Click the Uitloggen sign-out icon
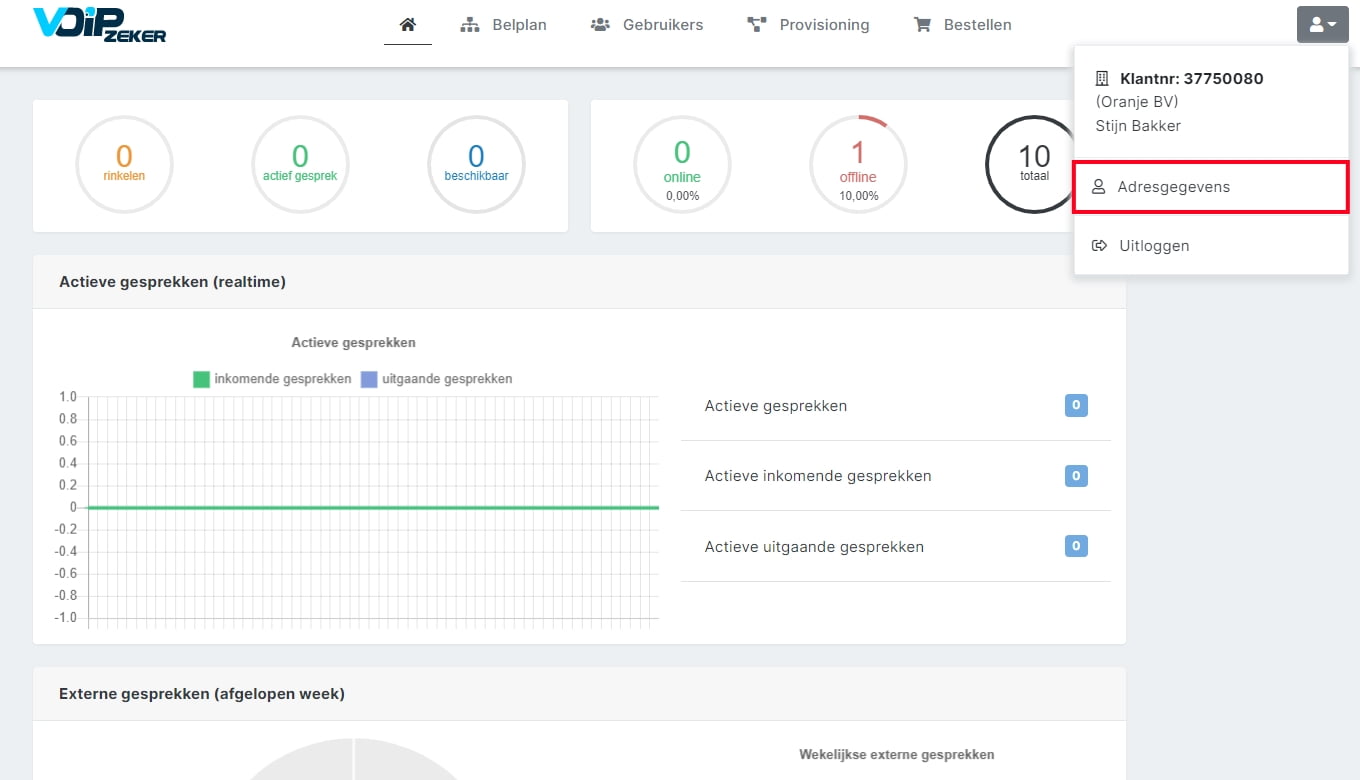This screenshot has height=780, width=1360. pyautogui.click(x=1099, y=246)
